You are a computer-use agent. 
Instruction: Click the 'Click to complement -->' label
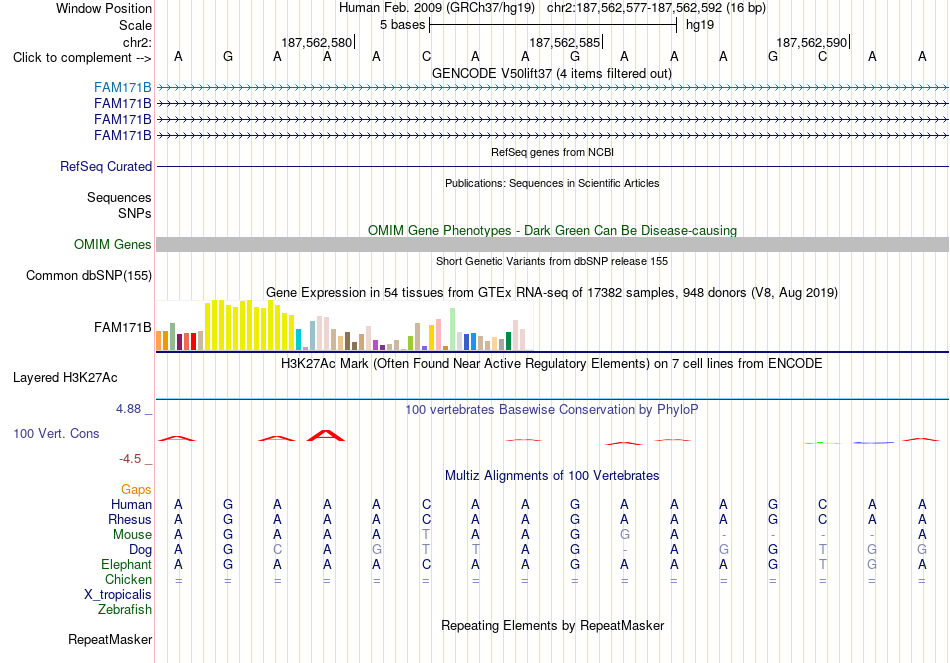pos(82,58)
